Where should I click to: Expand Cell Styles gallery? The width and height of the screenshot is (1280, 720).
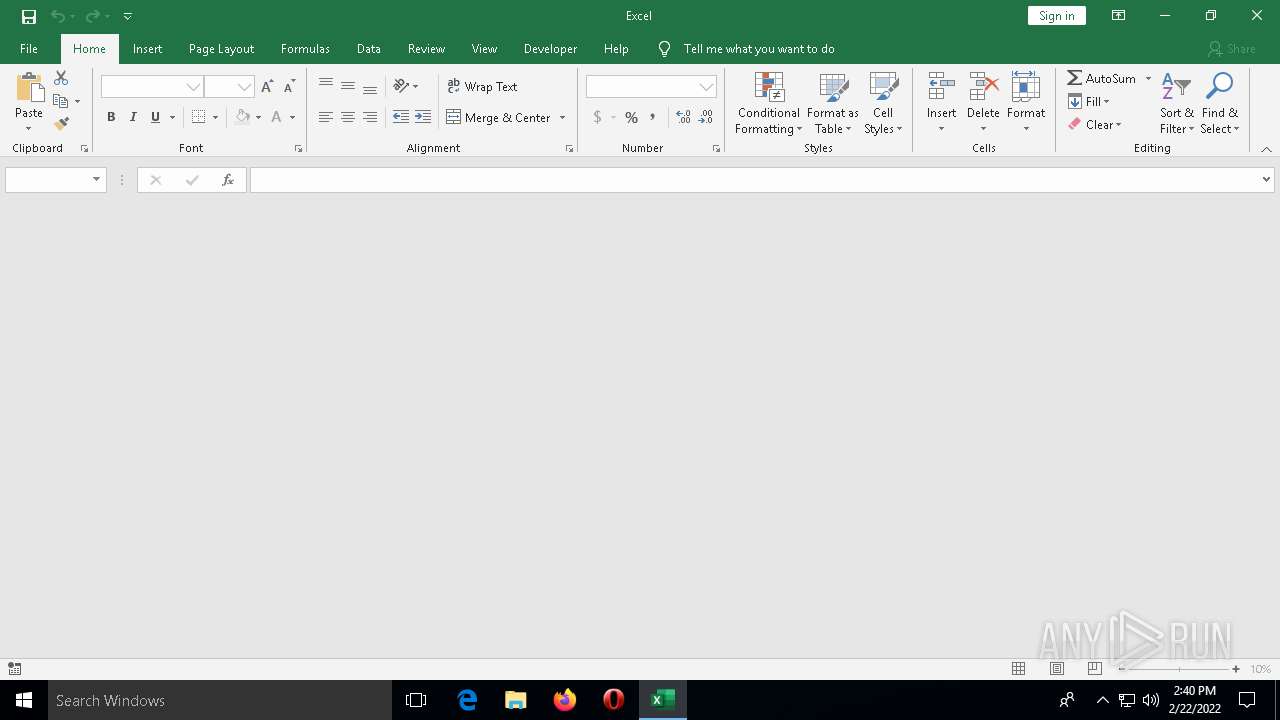(x=883, y=104)
